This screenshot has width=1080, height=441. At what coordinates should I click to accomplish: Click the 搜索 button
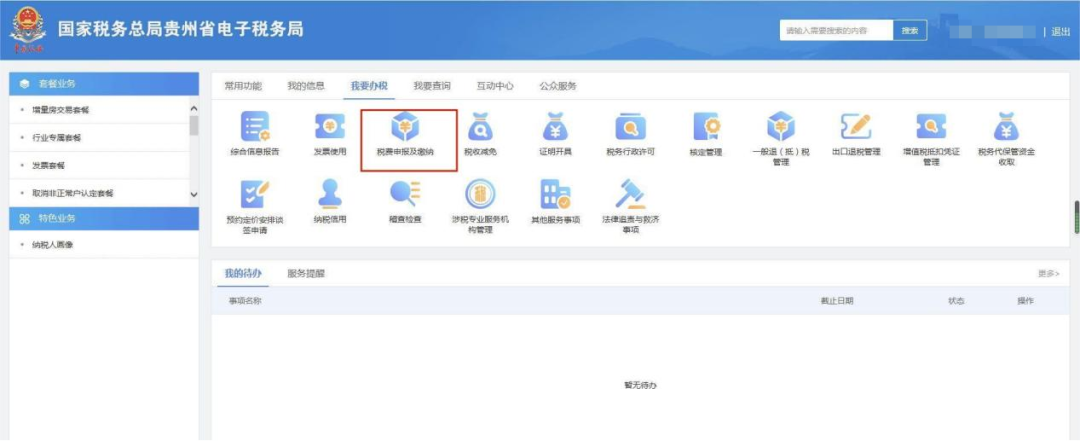[910, 30]
